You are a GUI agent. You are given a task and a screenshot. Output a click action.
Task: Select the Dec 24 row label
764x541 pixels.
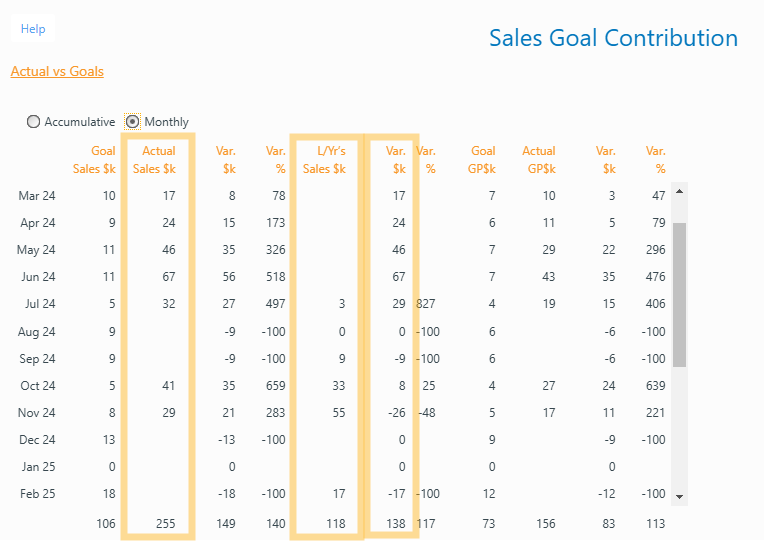point(37,439)
